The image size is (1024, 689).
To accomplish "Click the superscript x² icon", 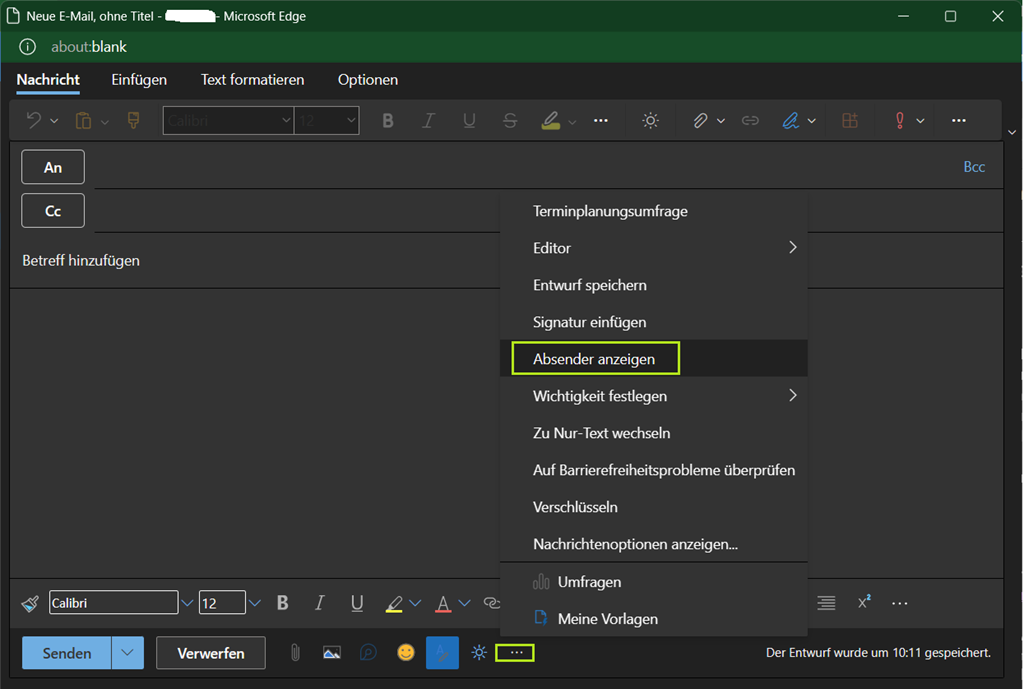I will point(864,603).
